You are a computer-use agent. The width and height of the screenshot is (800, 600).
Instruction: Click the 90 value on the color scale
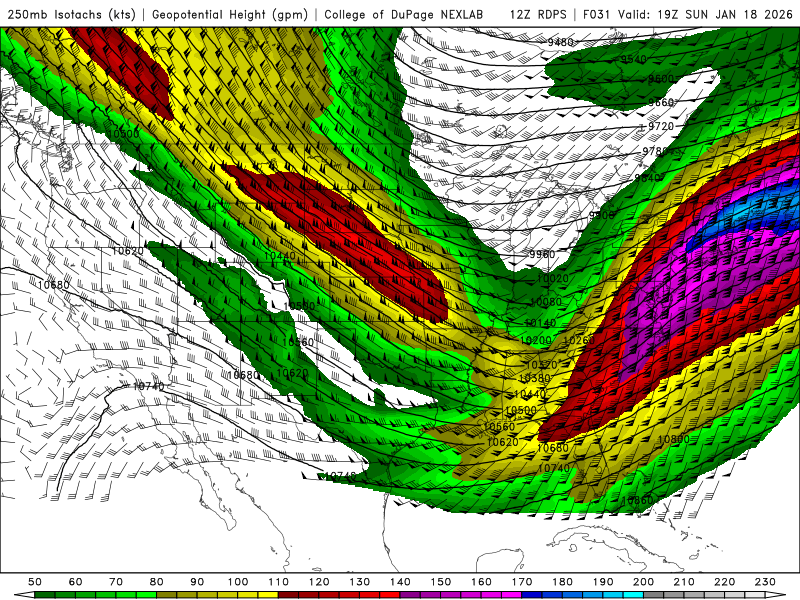197,582
